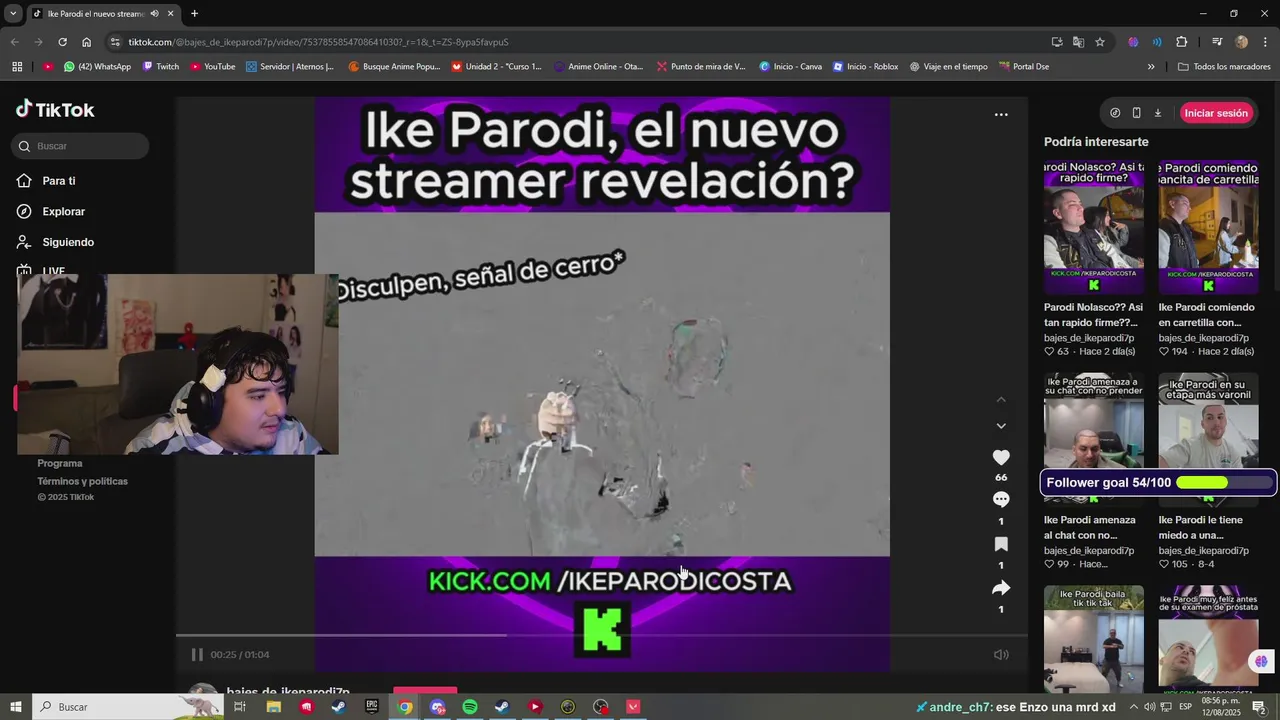Screen dimensions: 1280x720
Task: Open Chrome extensions puzzle icon
Action: coord(1182,42)
